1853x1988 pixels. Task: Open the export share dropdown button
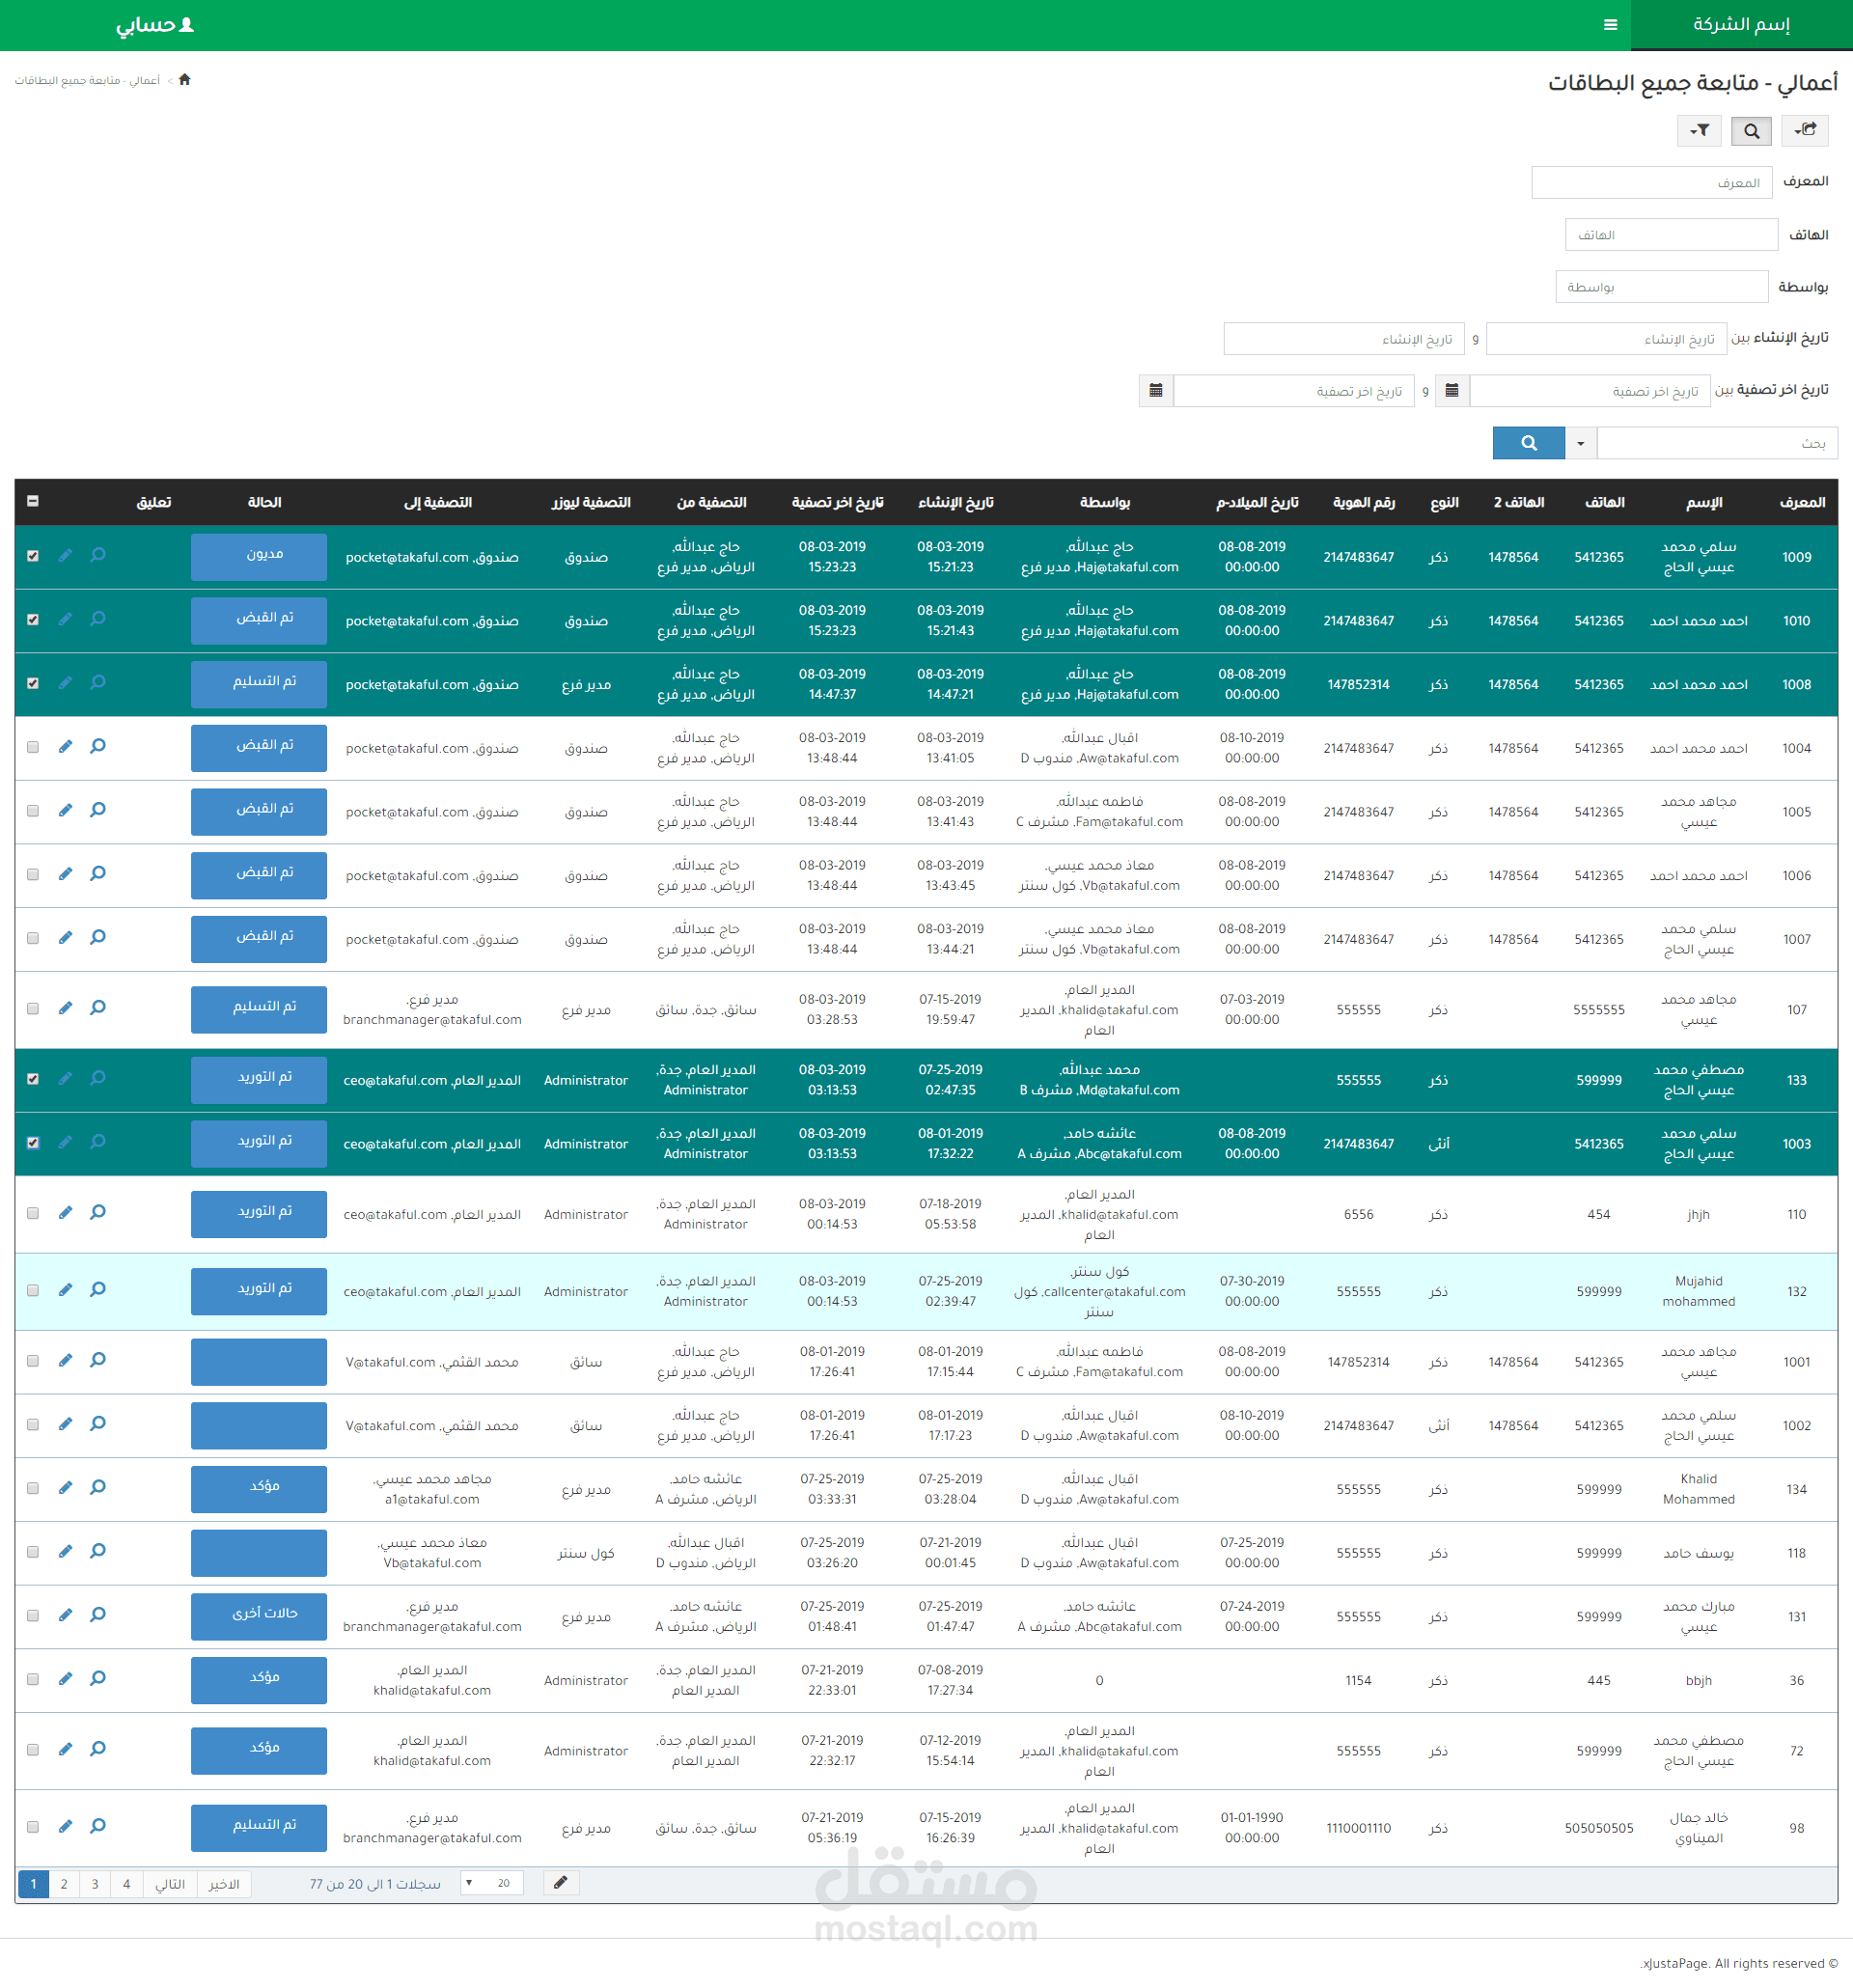1805,130
